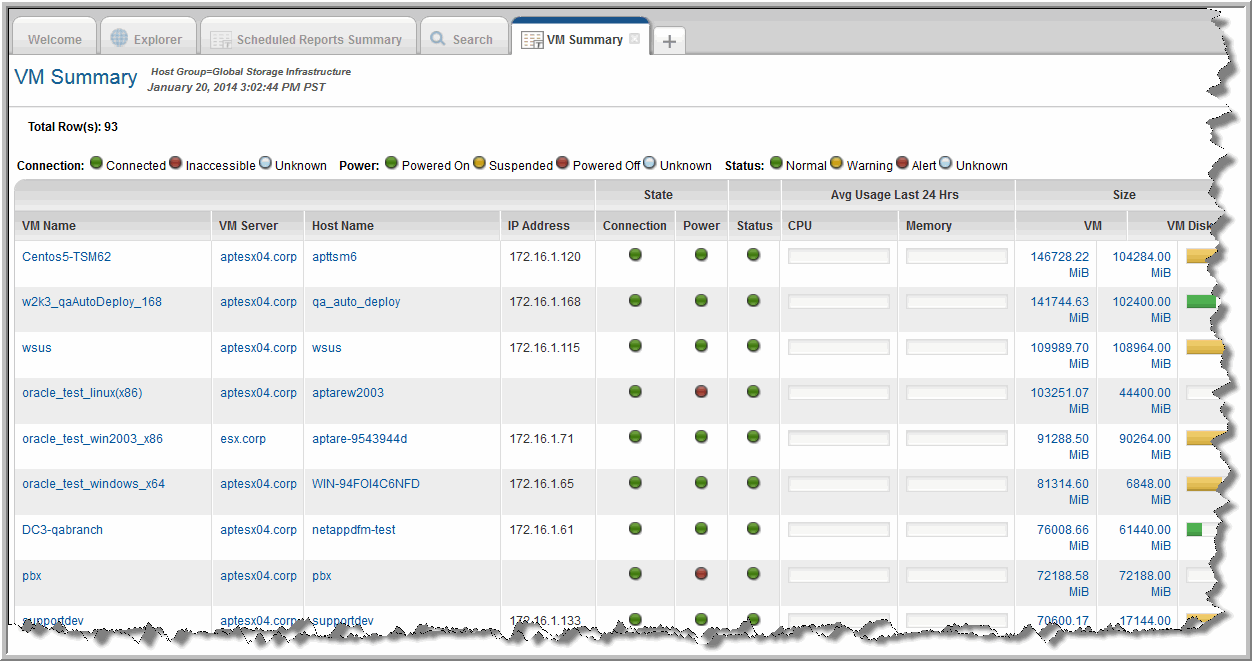The height and width of the screenshot is (661, 1252).
Task: Click the Explorer globe icon
Action: (x=120, y=39)
